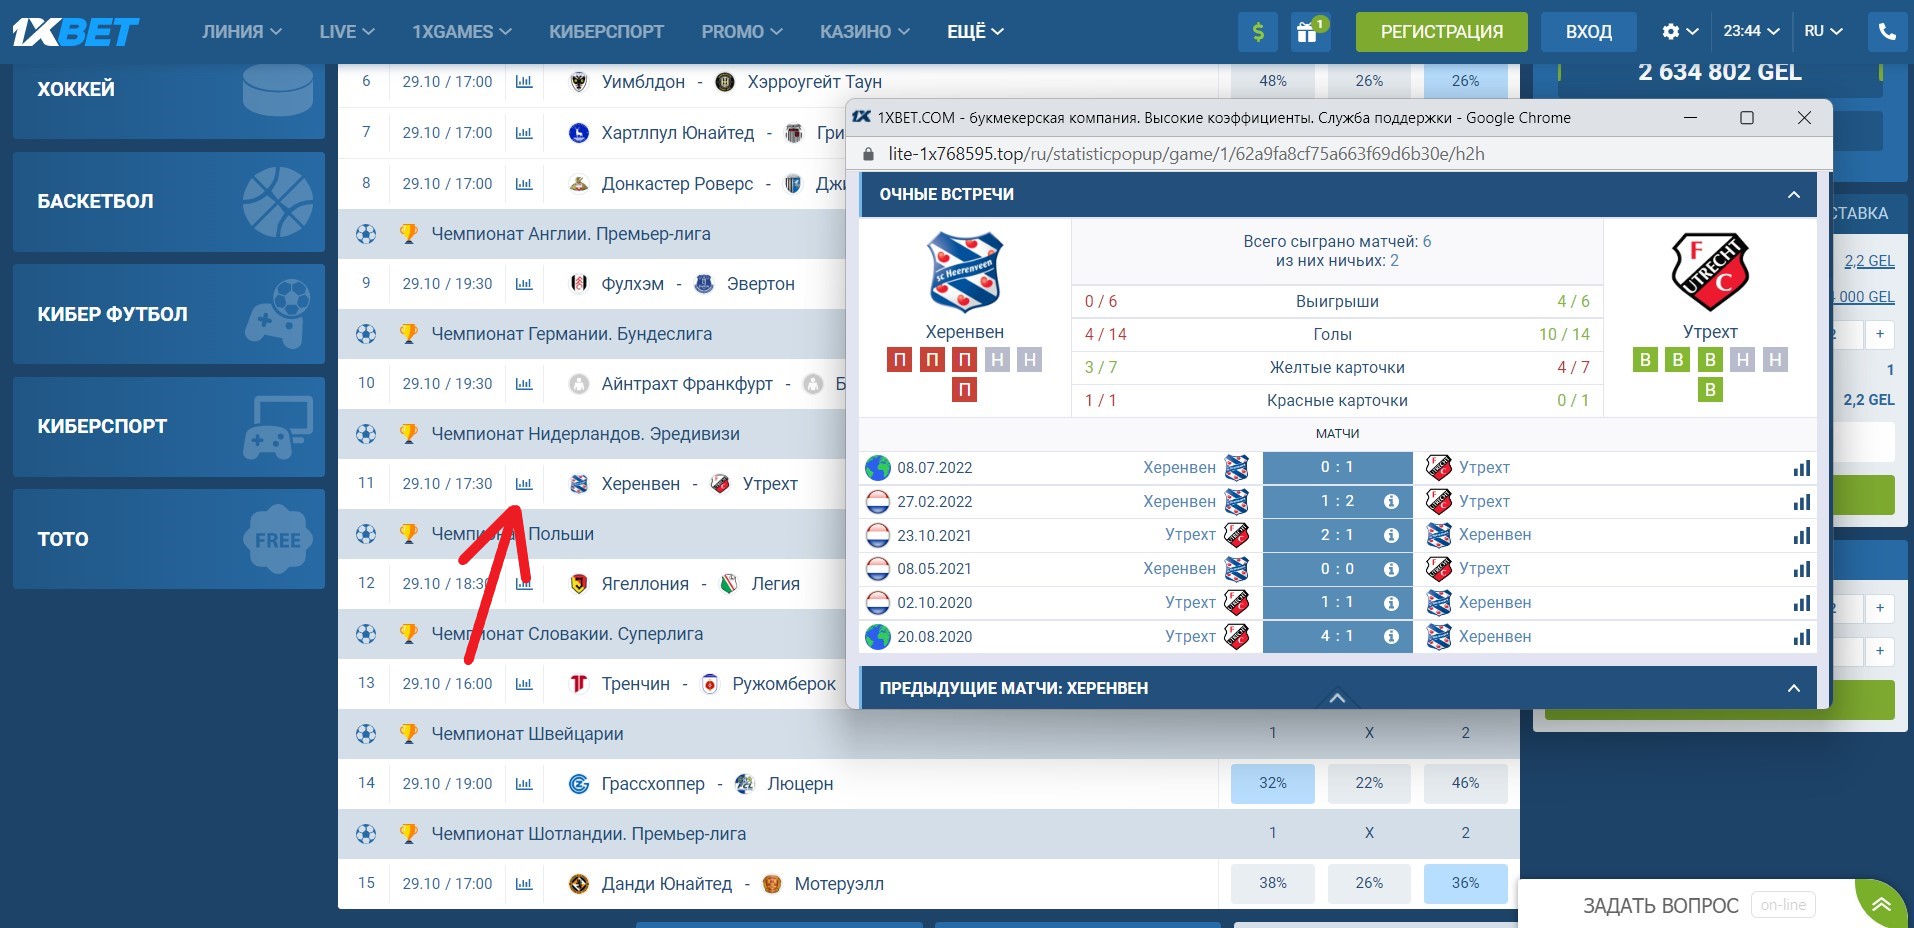Open the time 23:44 dropdown

click(x=1751, y=32)
